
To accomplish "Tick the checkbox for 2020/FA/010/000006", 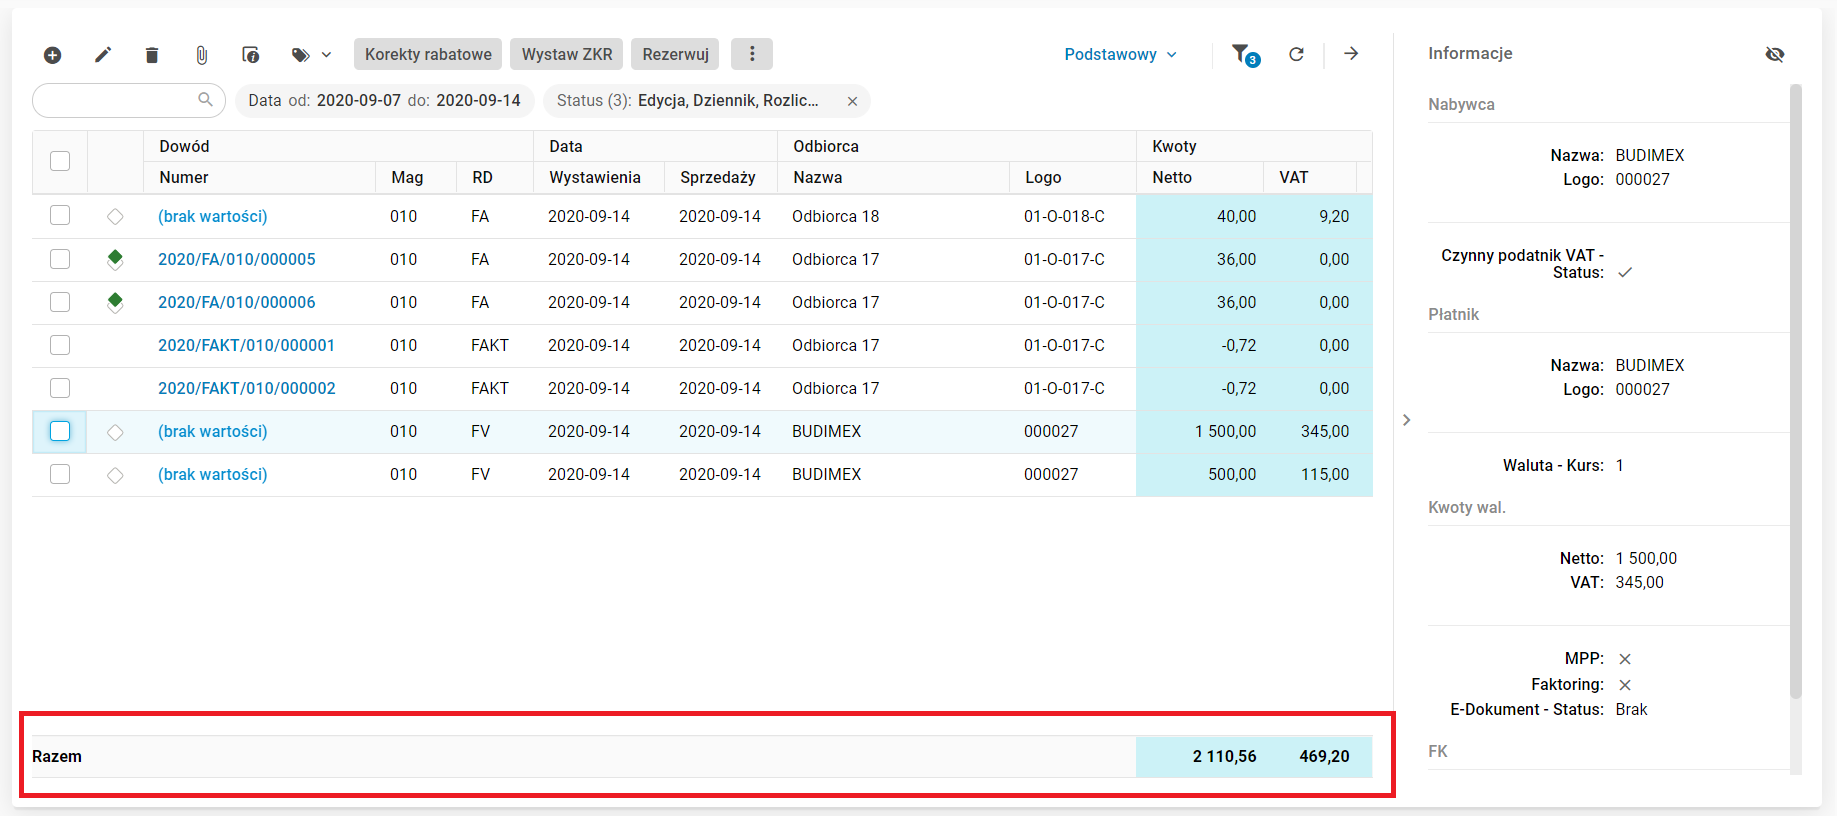I will 60,302.
